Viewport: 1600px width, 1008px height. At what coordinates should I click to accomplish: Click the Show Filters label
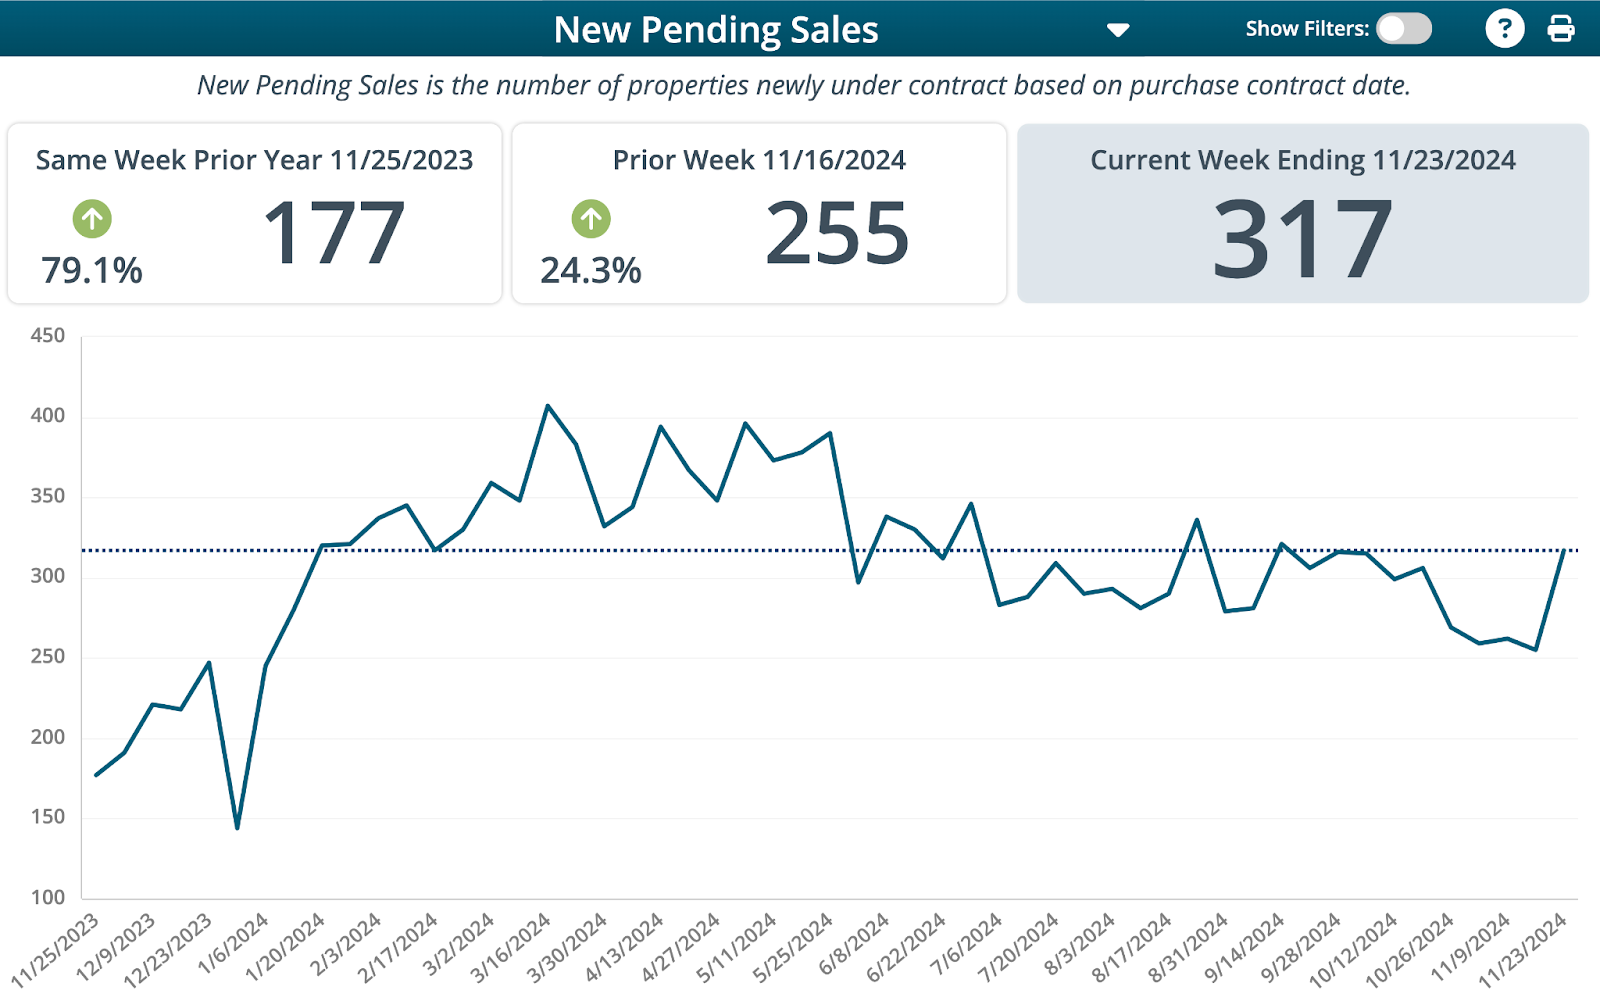(x=1307, y=29)
